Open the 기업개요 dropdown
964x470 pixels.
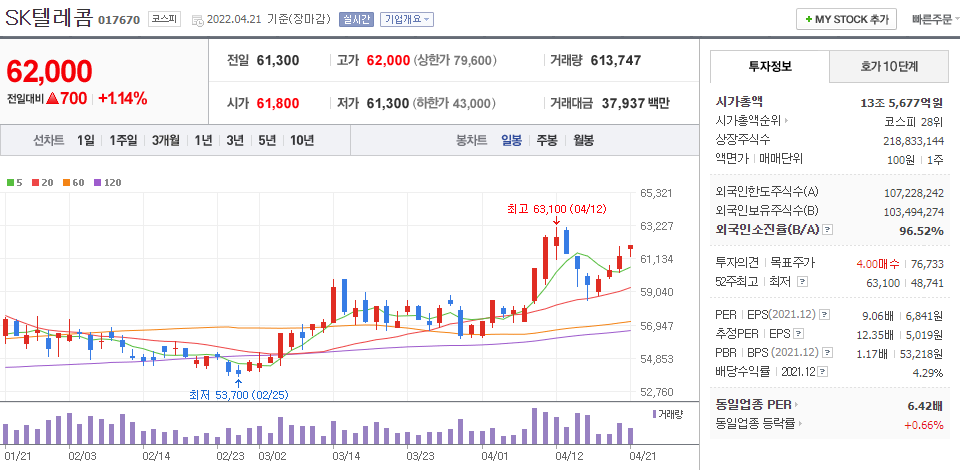[x=407, y=19]
